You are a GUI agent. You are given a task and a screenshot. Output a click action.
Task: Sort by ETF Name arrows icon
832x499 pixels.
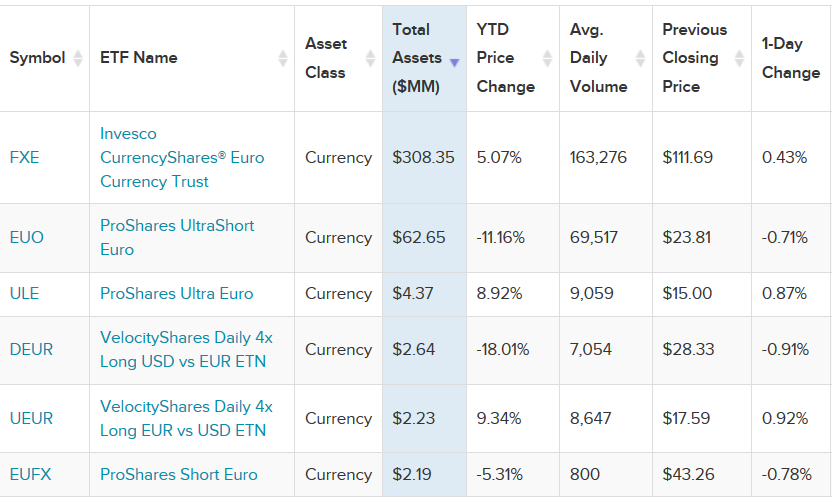coord(282,58)
